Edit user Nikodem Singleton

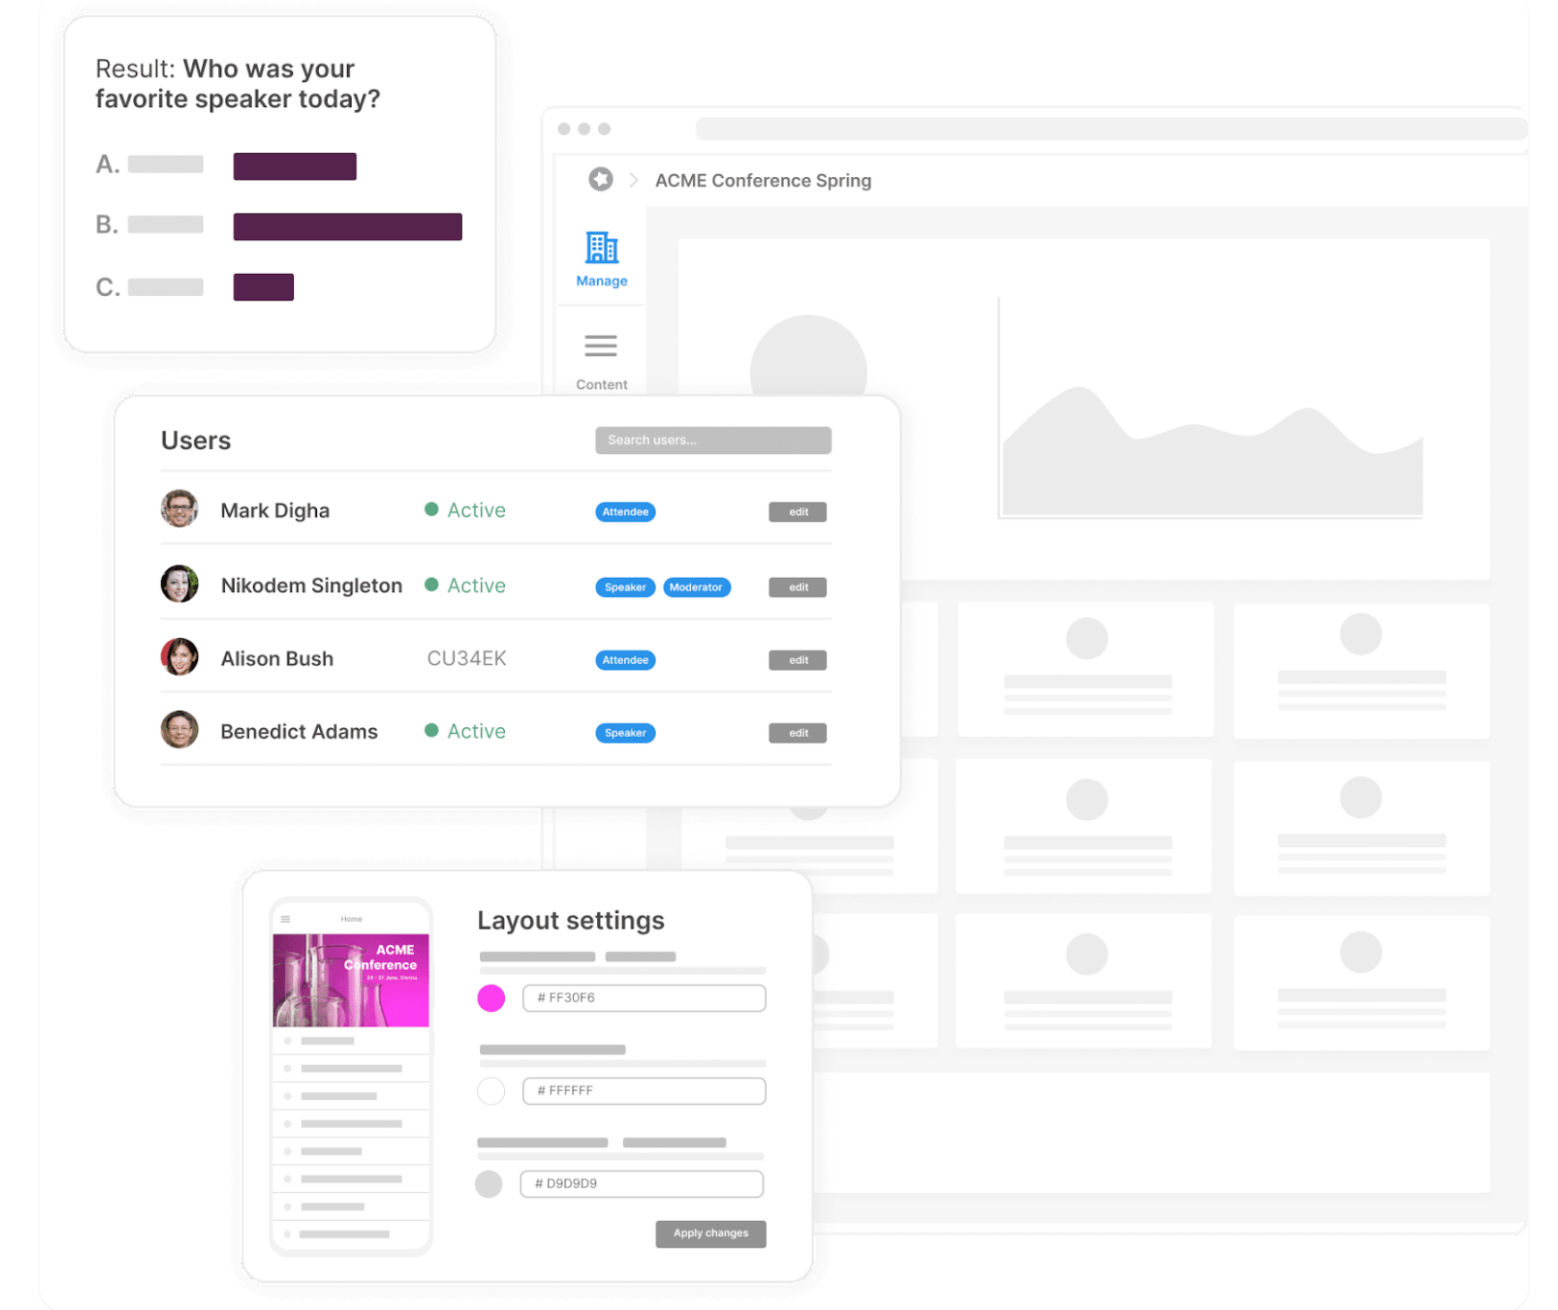pos(798,587)
